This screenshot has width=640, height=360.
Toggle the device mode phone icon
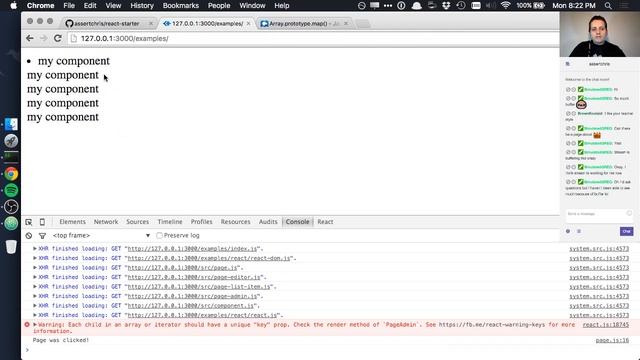click(x=42, y=222)
